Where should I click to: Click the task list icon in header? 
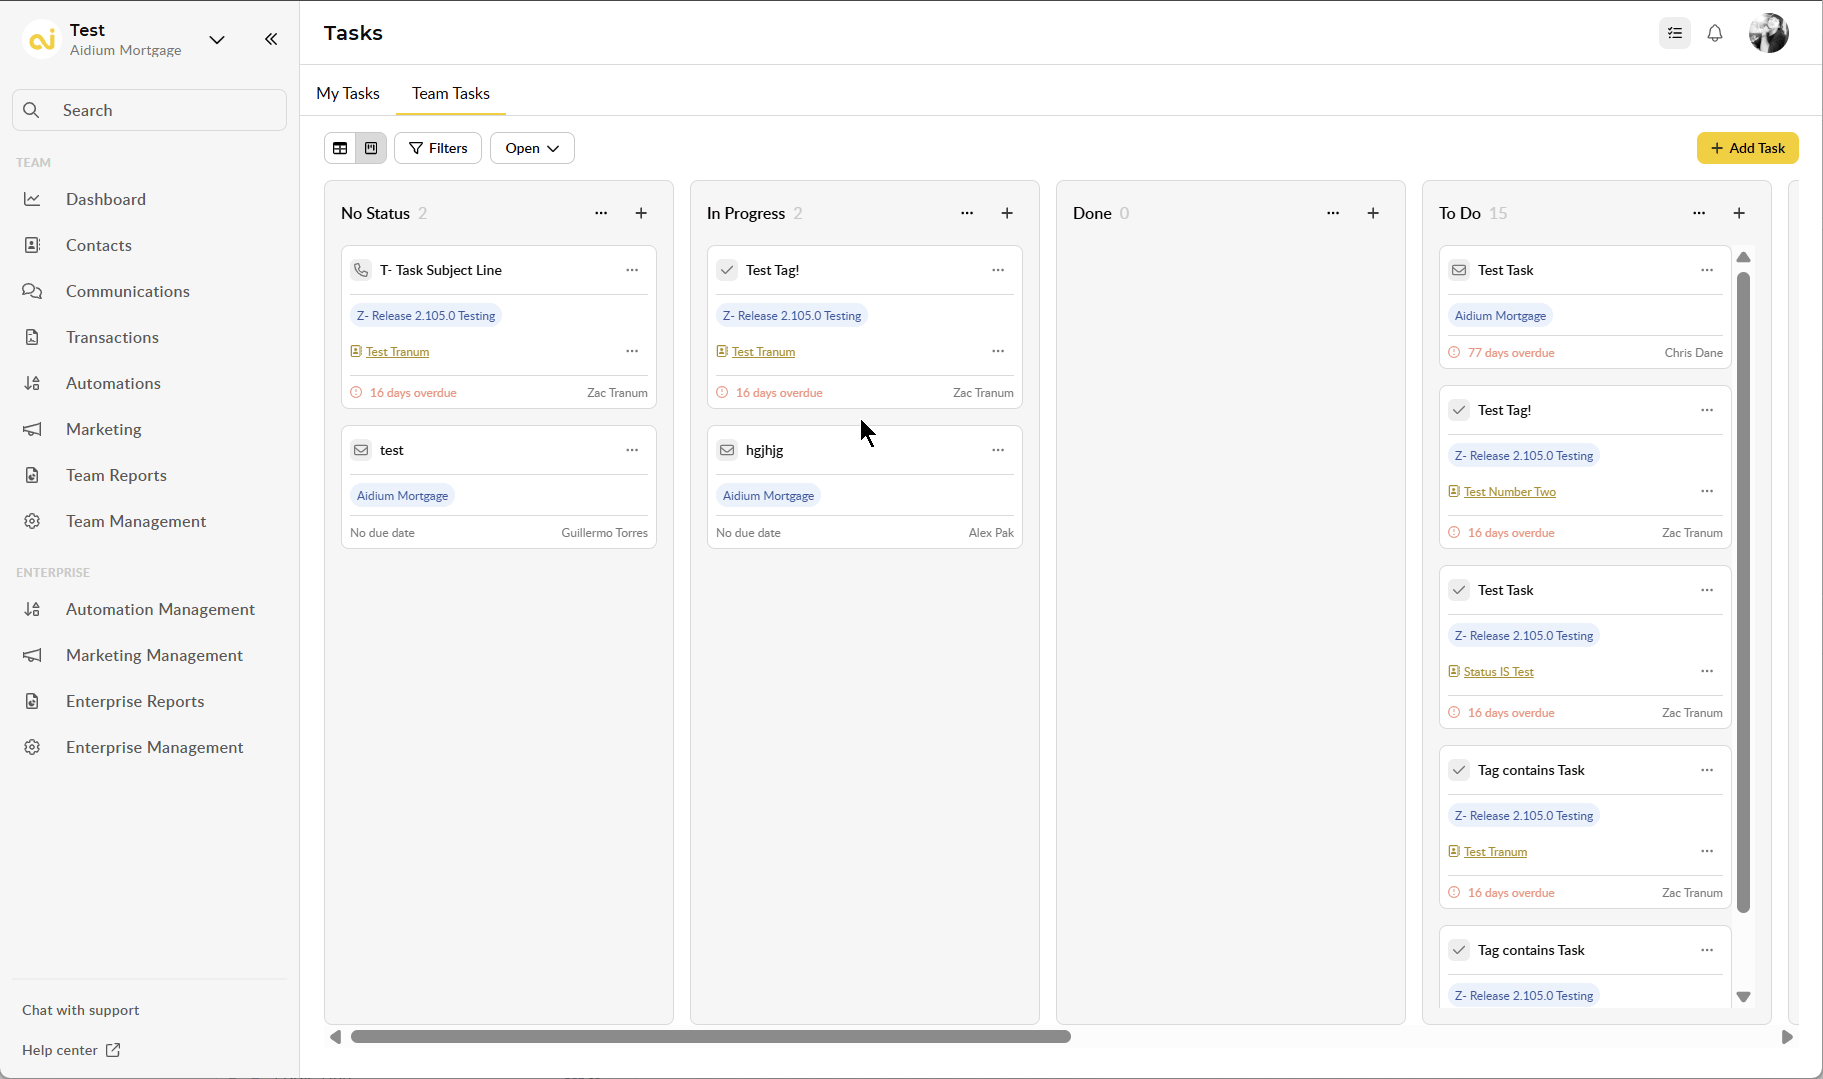click(1675, 33)
